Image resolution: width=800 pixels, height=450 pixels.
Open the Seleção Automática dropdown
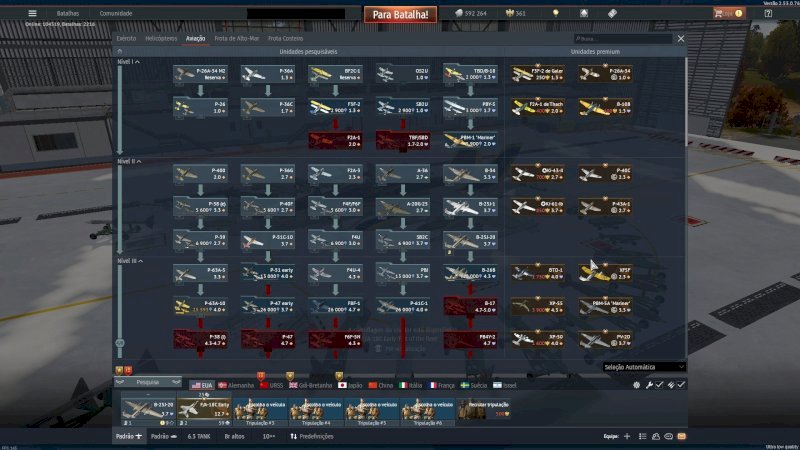(645, 367)
